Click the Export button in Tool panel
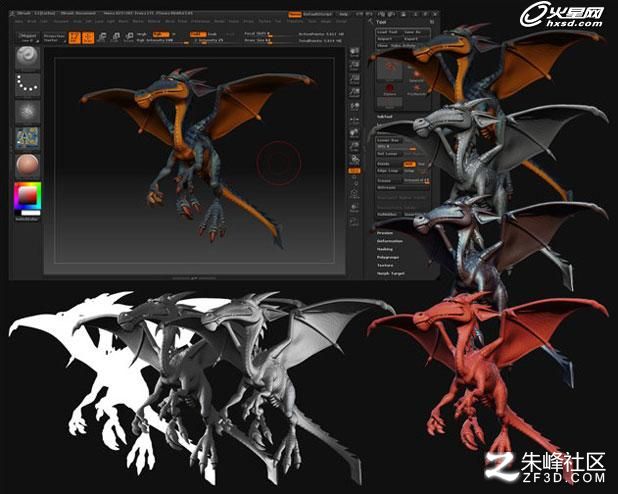 click(412, 39)
